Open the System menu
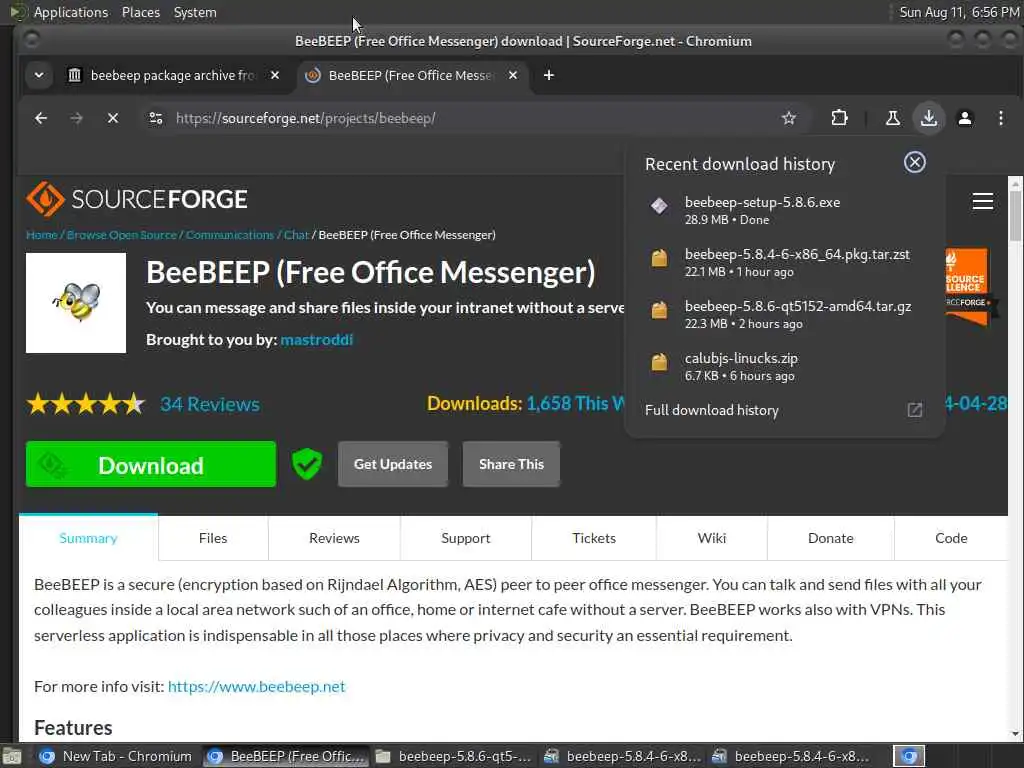 click(x=195, y=12)
